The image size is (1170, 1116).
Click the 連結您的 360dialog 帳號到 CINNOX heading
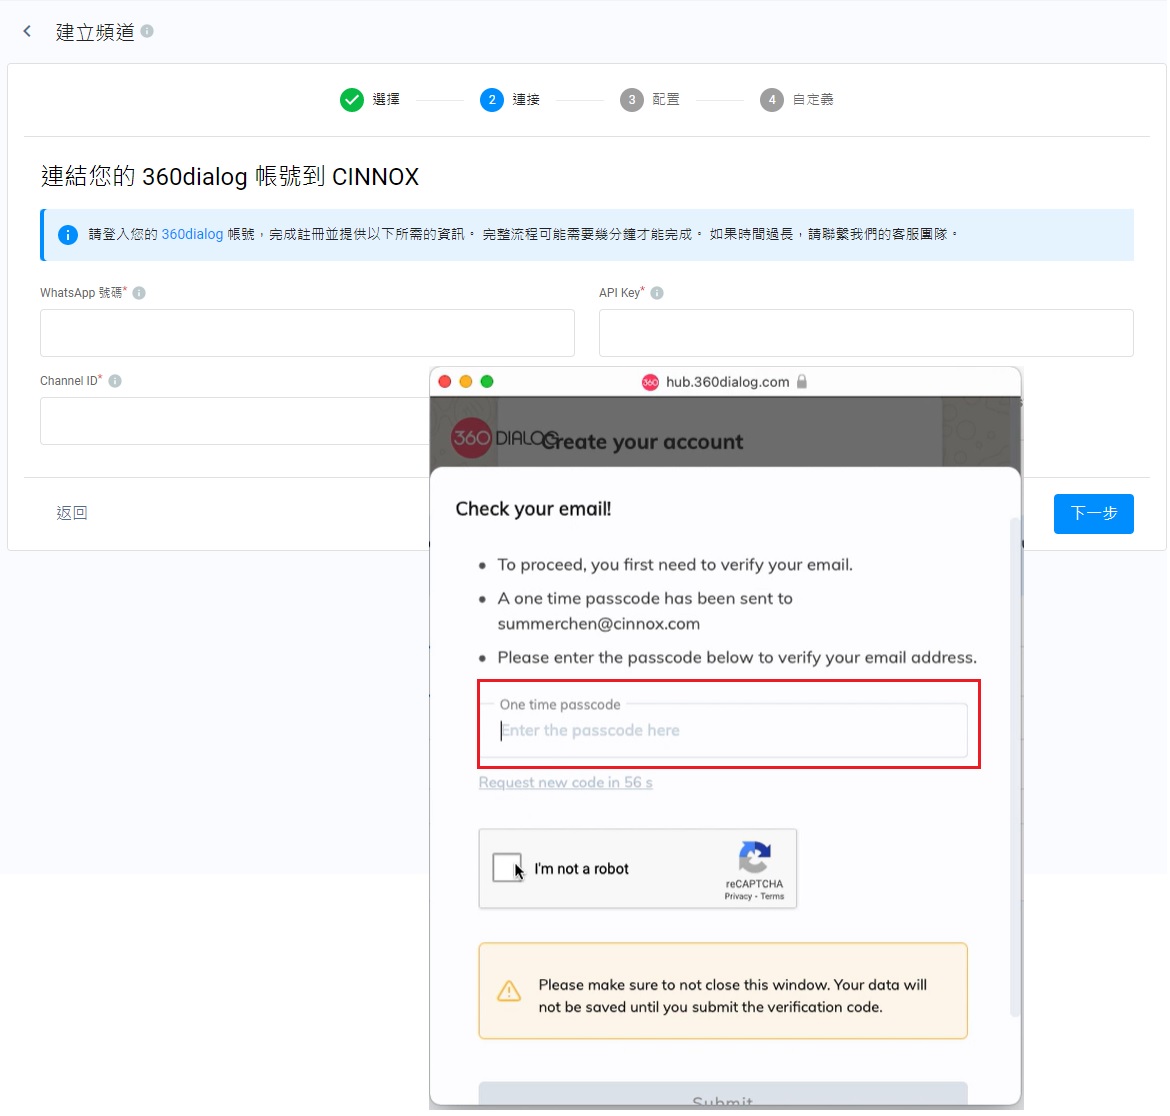230,177
